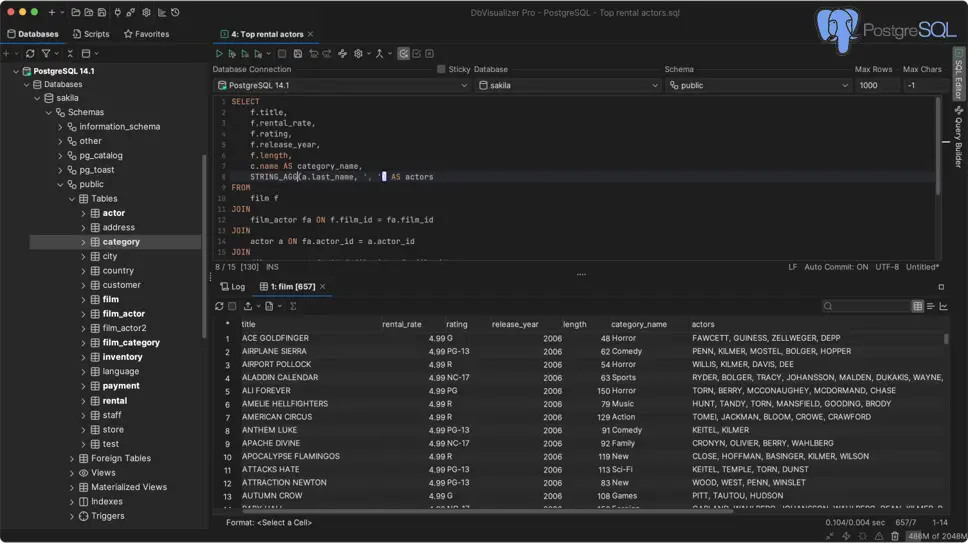Select the Log tab
This screenshot has height=543, width=968.
coord(233,287)
